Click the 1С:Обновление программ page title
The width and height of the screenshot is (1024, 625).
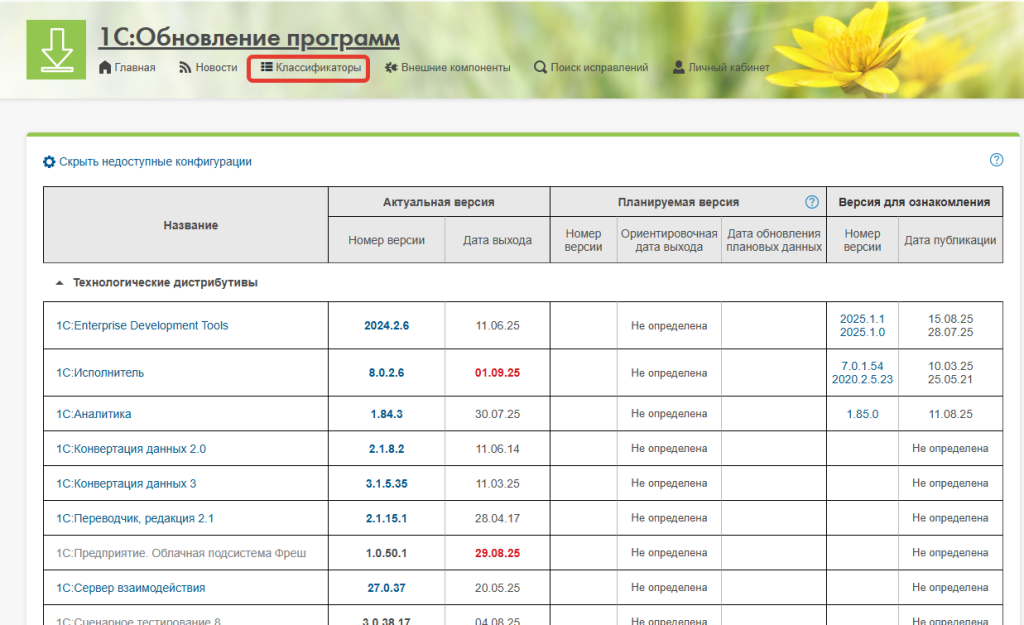click(248, 38)
